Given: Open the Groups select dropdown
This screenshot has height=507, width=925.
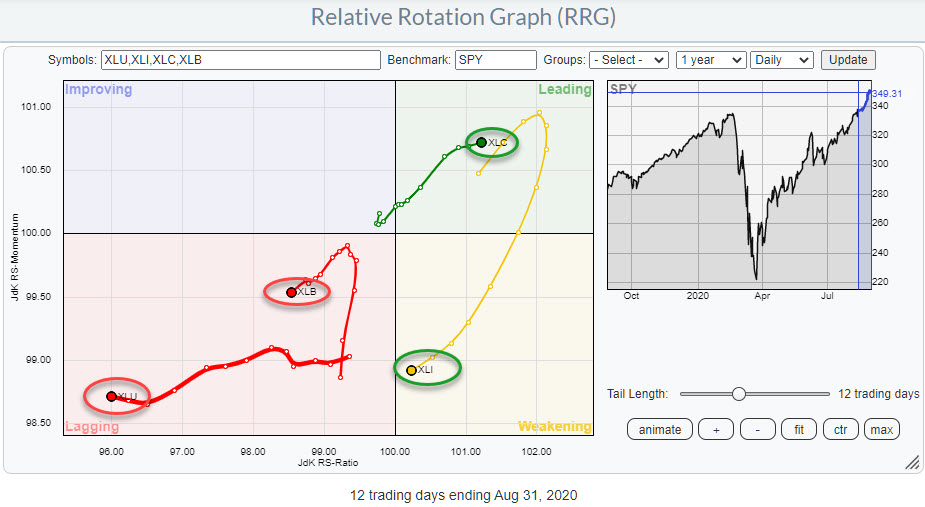Looking at the screenshot, I should click(628, 60).
